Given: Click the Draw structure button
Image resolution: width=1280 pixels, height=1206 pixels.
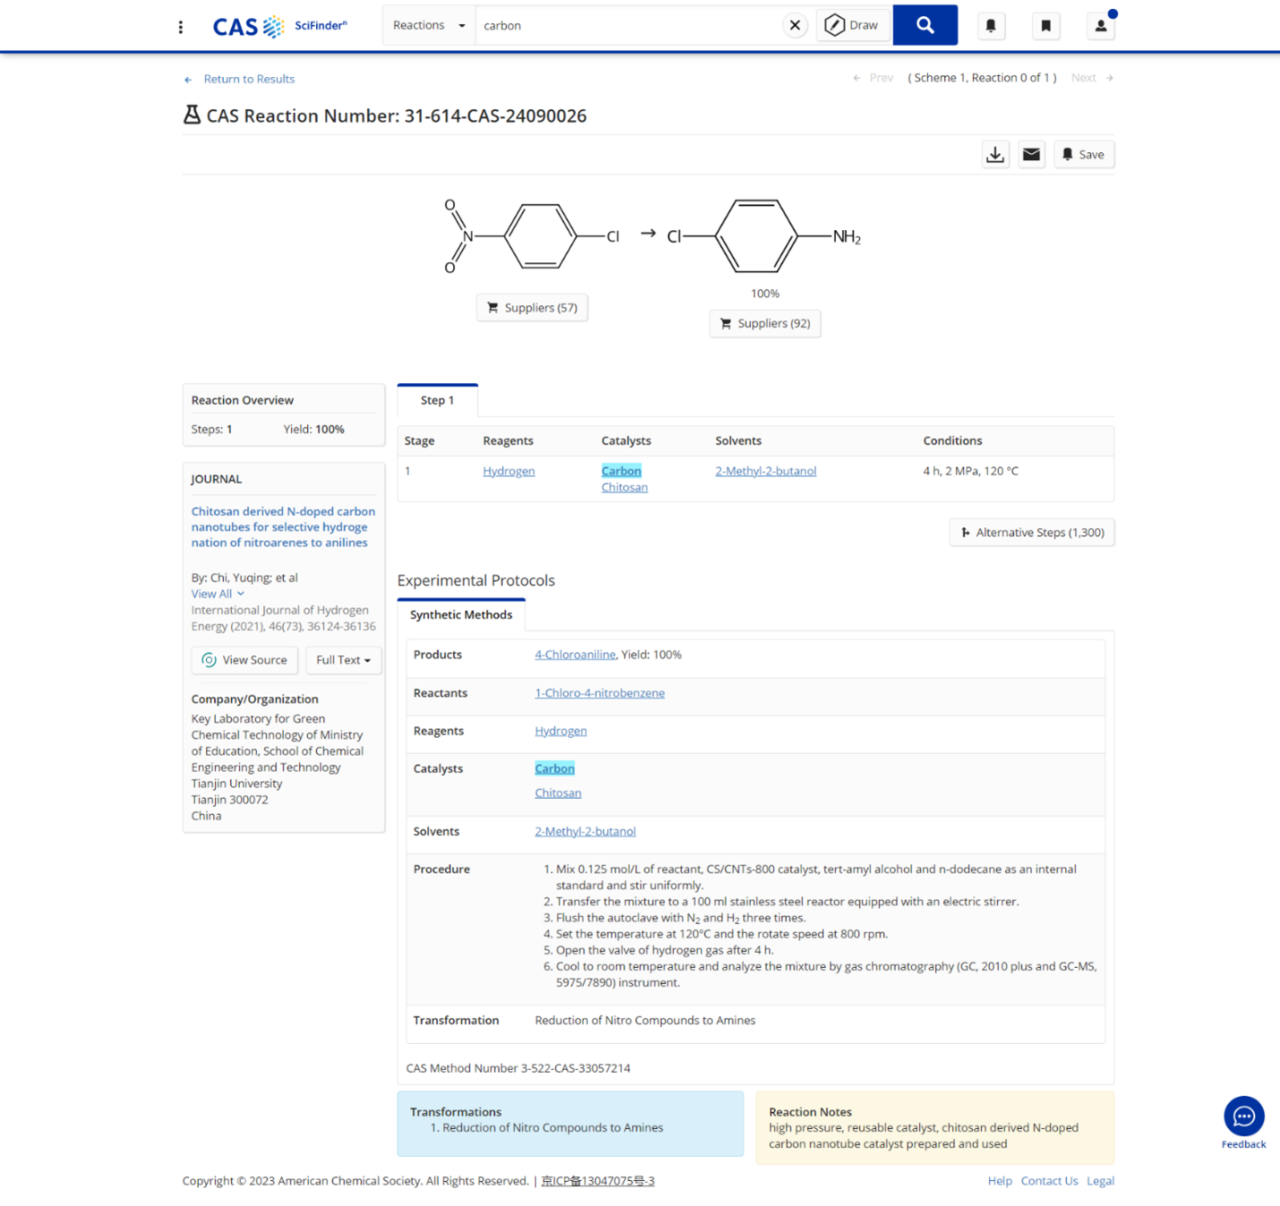Looking at the screenshot, I should click(852, 26).
